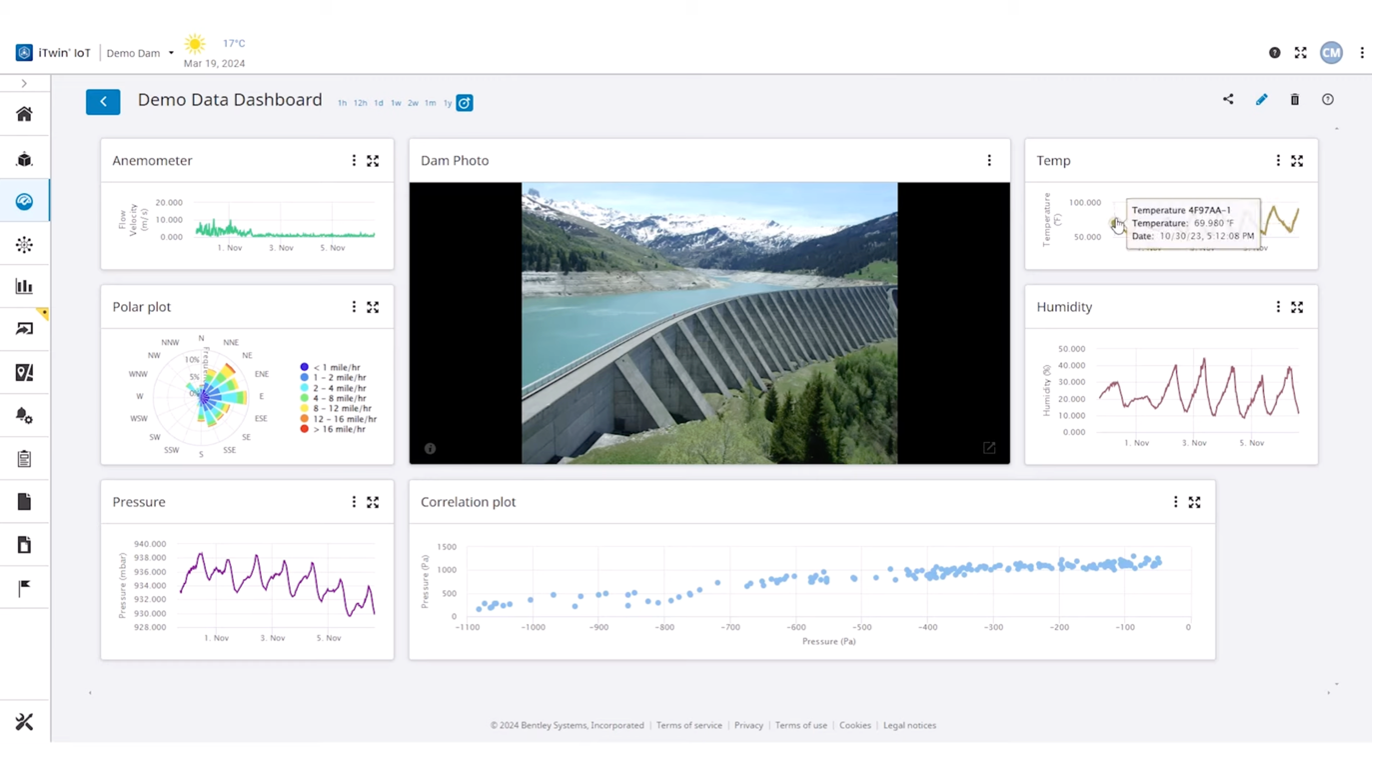
Task: Open the bar chart icon in sidebar
Action: [24, 287]
